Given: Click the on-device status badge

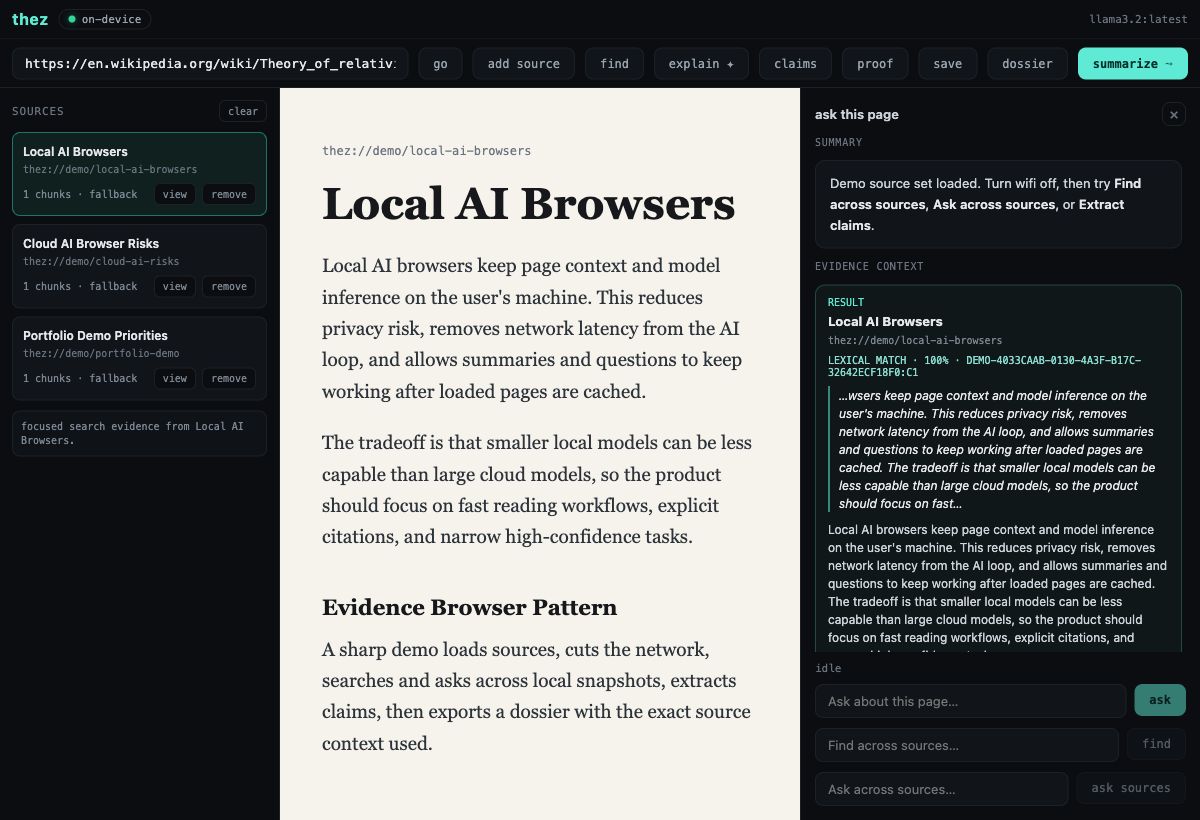Looking at the screenshot, I should coord(105,19).
